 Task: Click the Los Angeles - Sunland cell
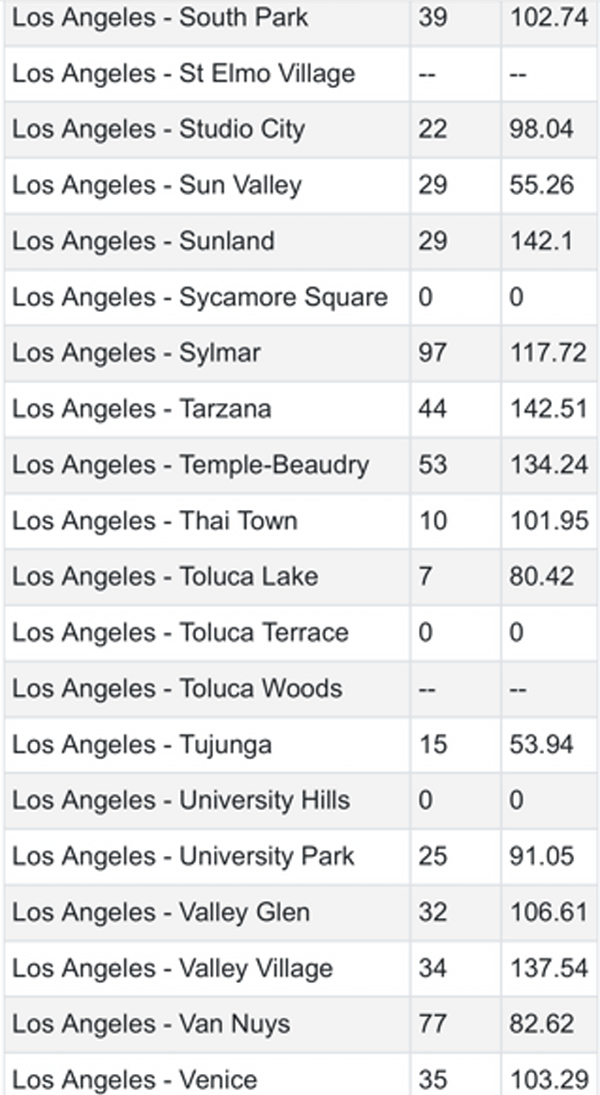coord(142,242)
